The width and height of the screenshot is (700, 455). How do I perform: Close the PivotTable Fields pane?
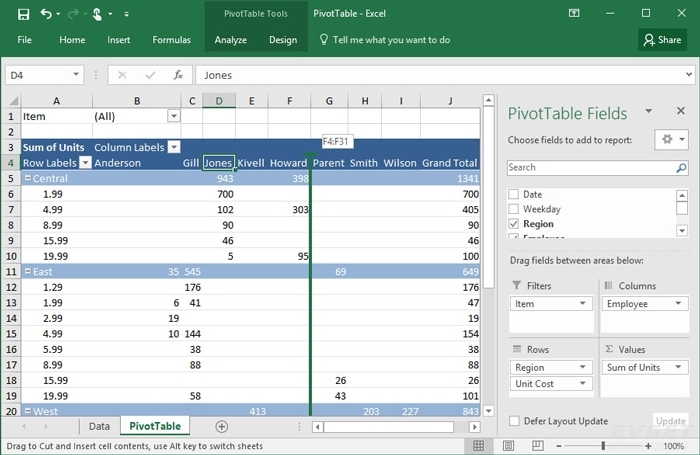679,112
